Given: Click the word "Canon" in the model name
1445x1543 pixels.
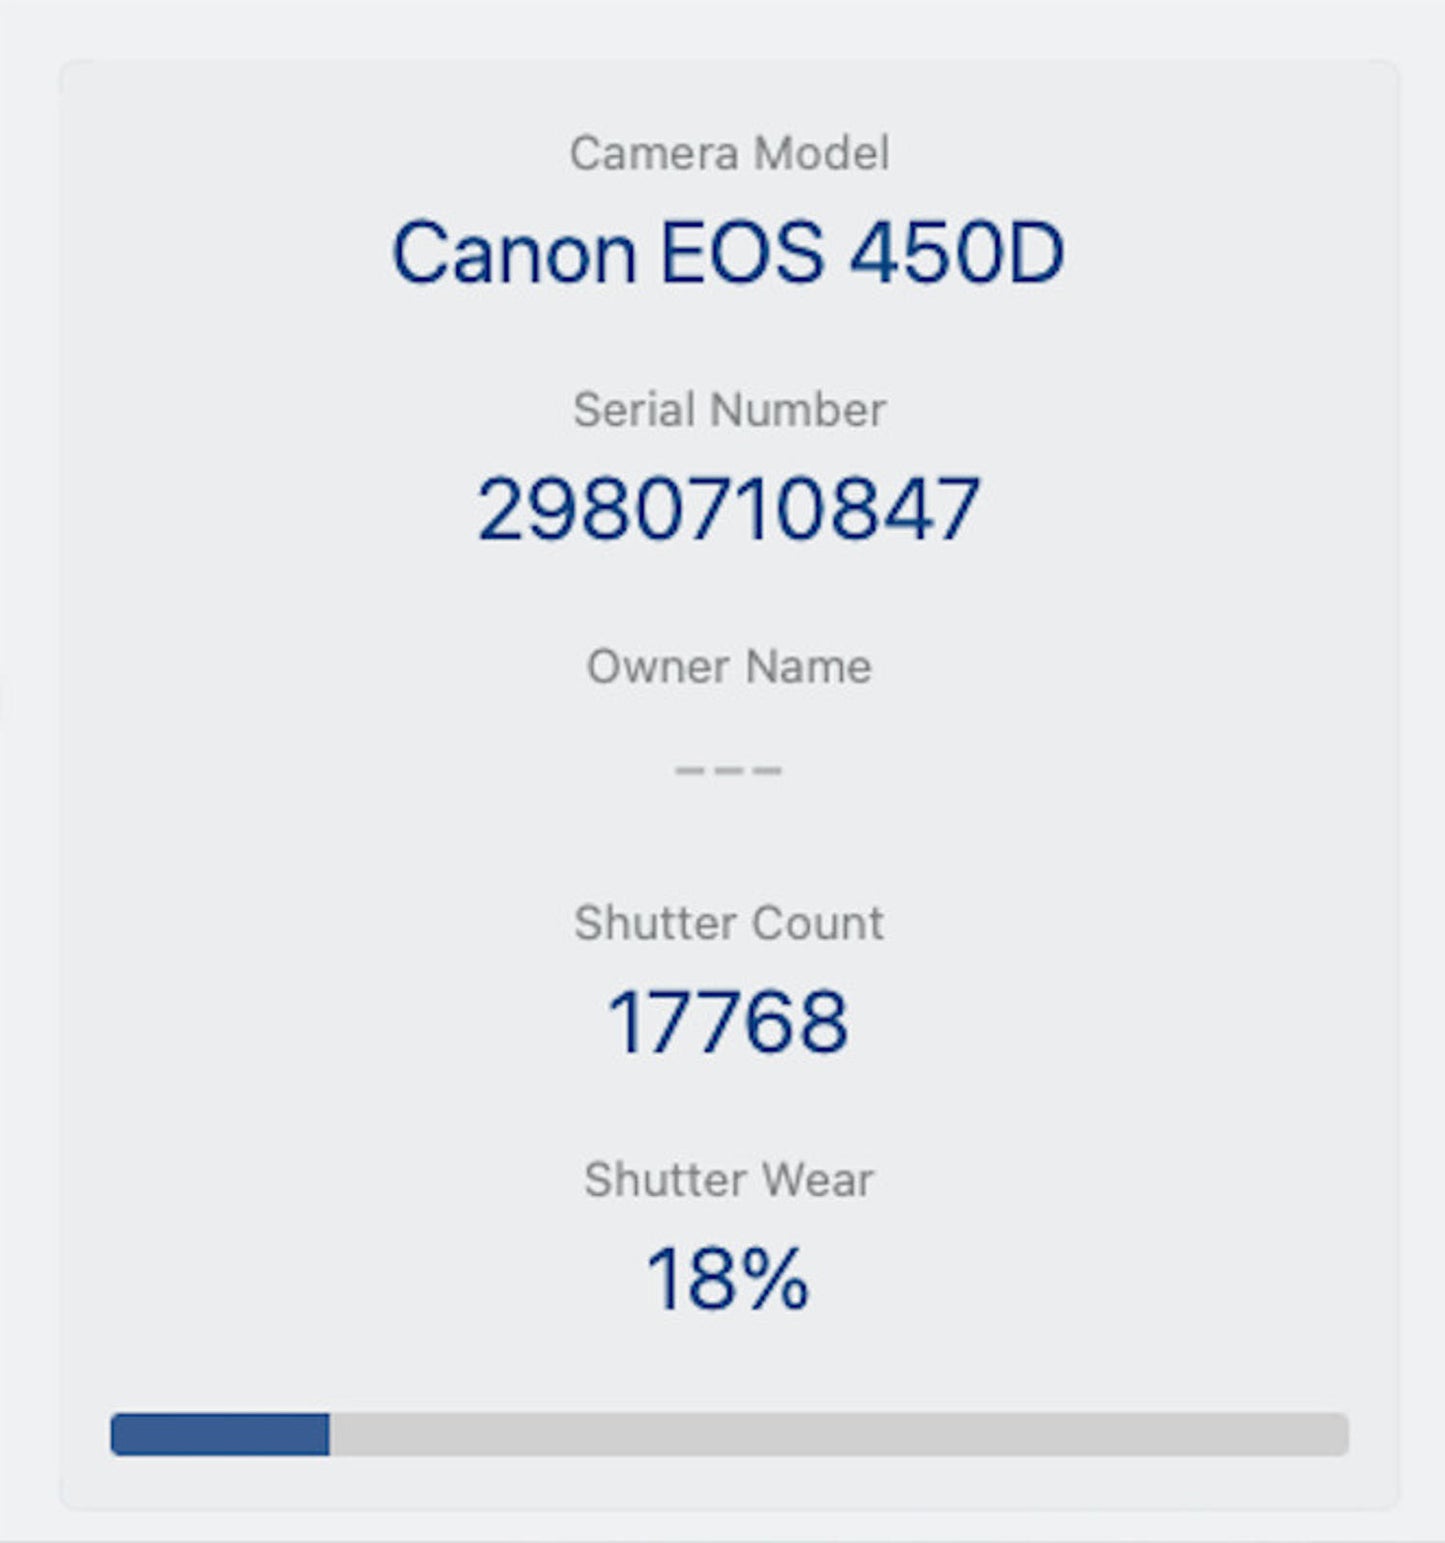Looking at the screenshot, I should pos(513,253).
